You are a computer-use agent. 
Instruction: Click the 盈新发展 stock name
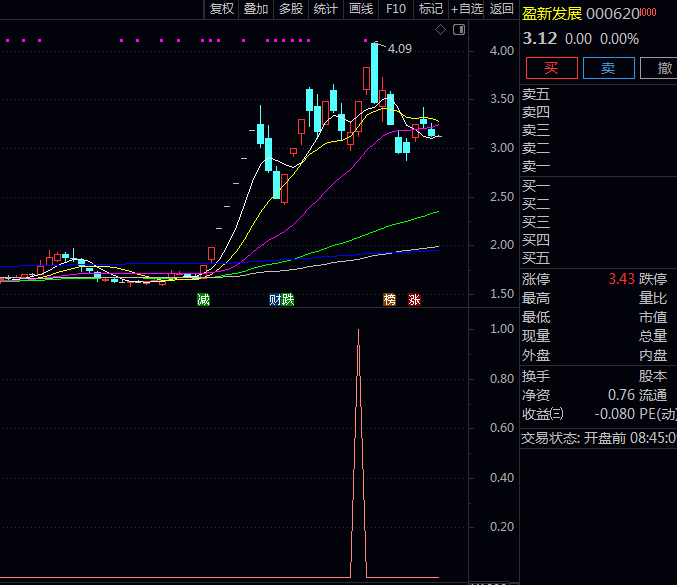(551, 13)
